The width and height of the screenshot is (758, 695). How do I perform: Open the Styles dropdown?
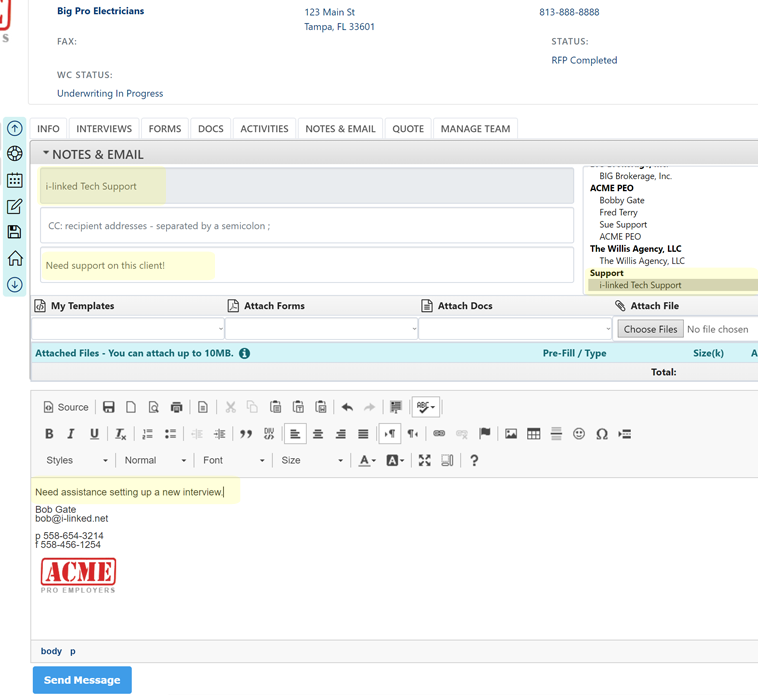76,460
